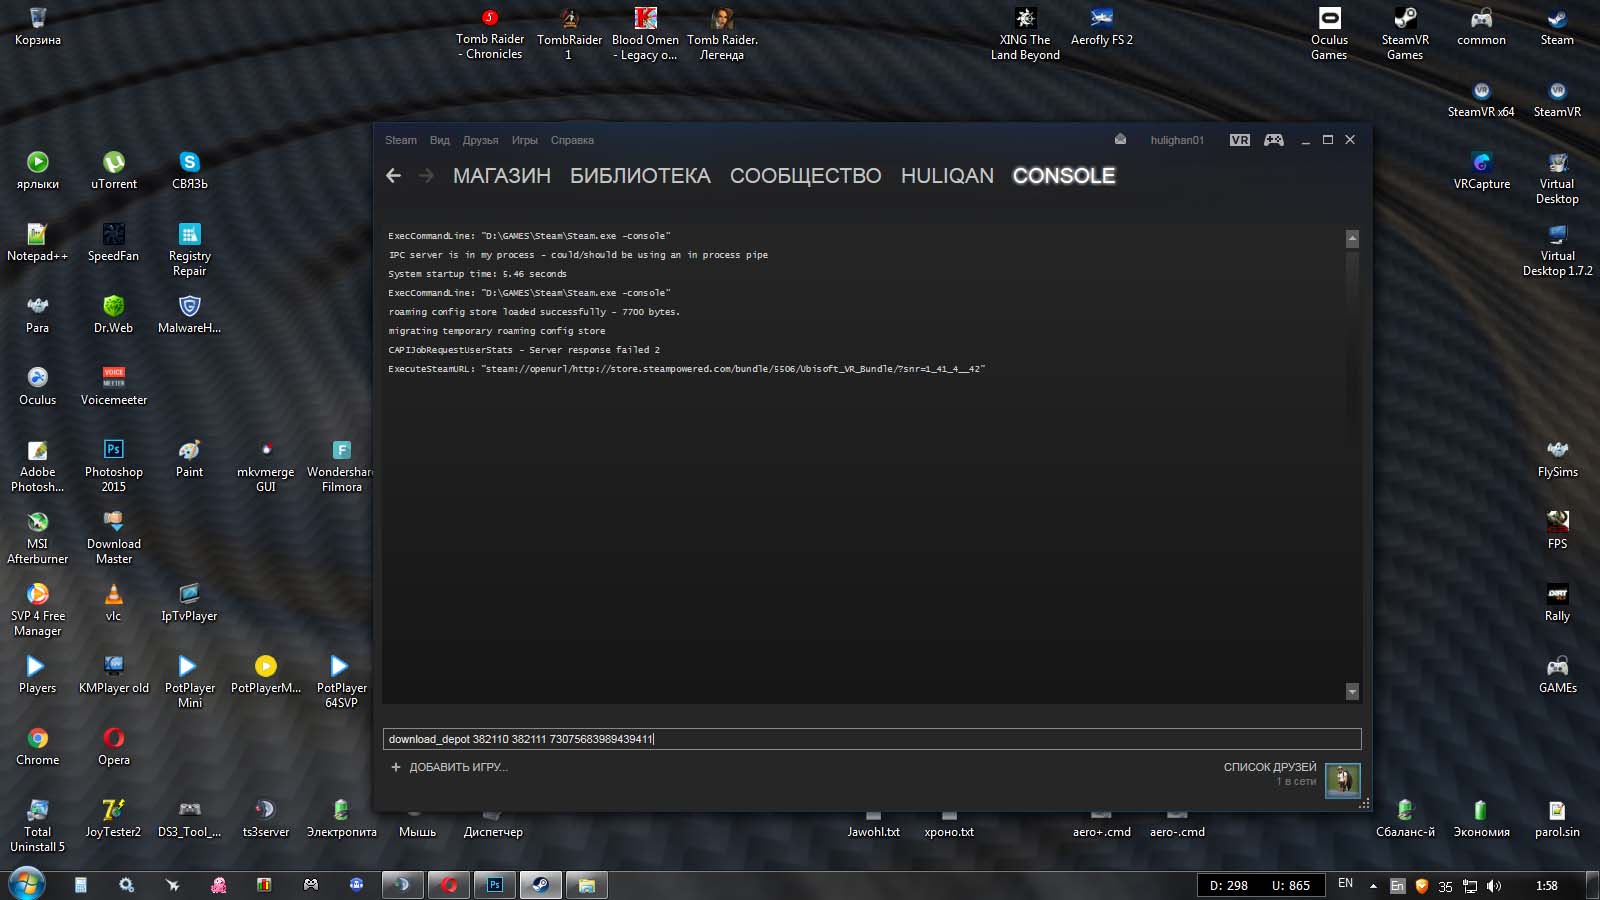Open the Игры menu
Screen dimensions: 1600x900
[x=525, y=140]
